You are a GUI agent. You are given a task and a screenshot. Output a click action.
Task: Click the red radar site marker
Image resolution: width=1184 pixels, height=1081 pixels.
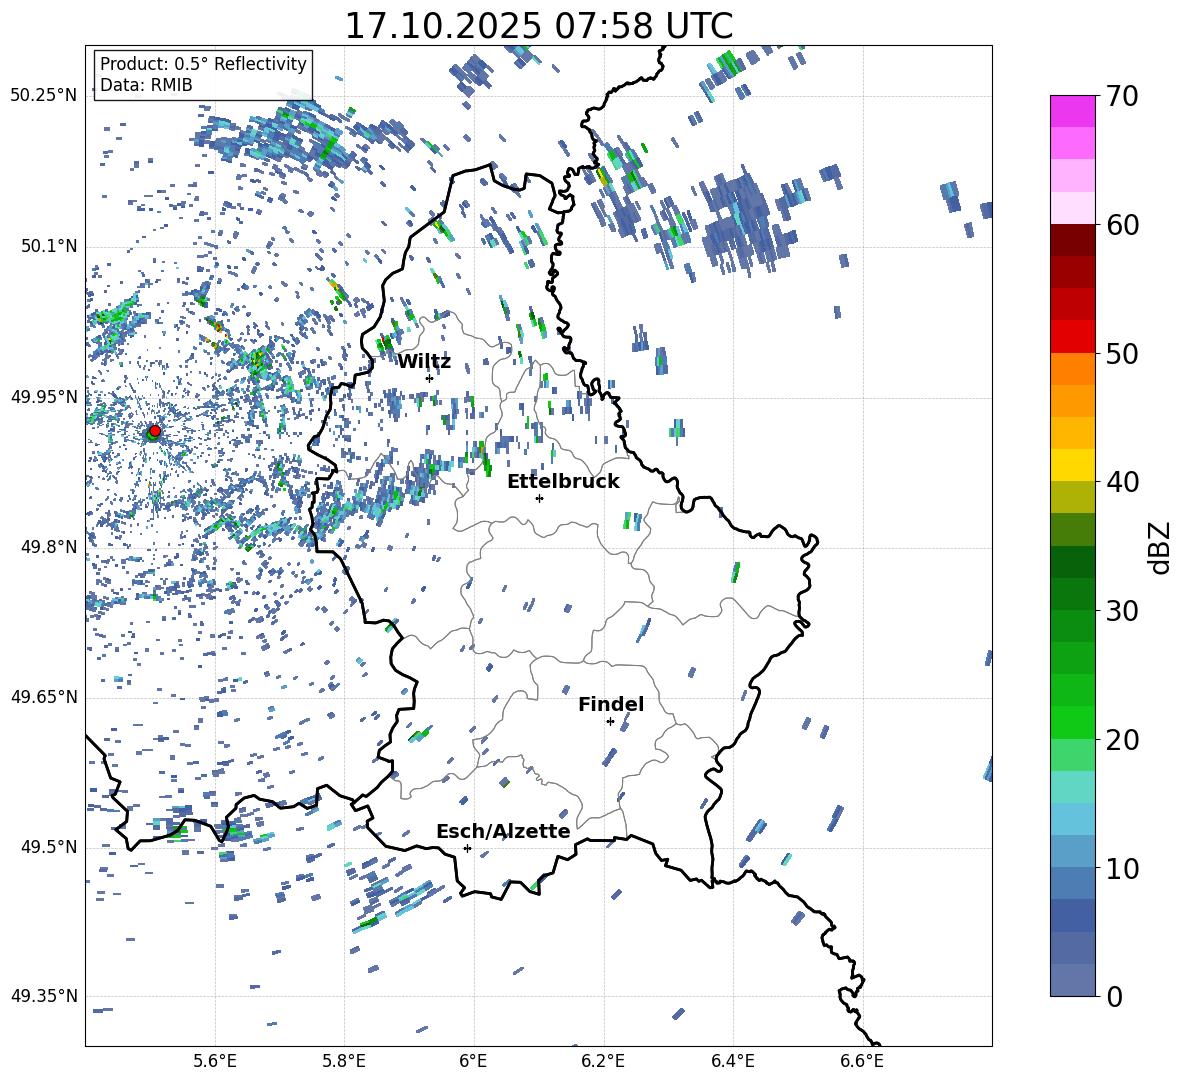[x=155, y=431]
